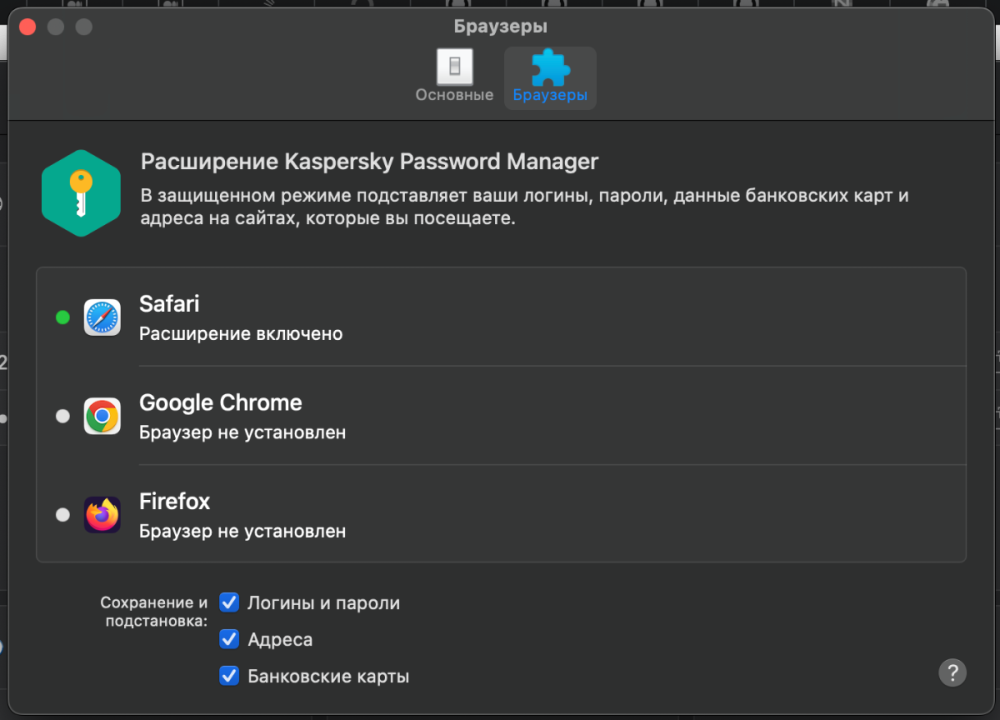Click the Google Chrome row title
This screenshot has width=1000, height=720.
[220, 403]
